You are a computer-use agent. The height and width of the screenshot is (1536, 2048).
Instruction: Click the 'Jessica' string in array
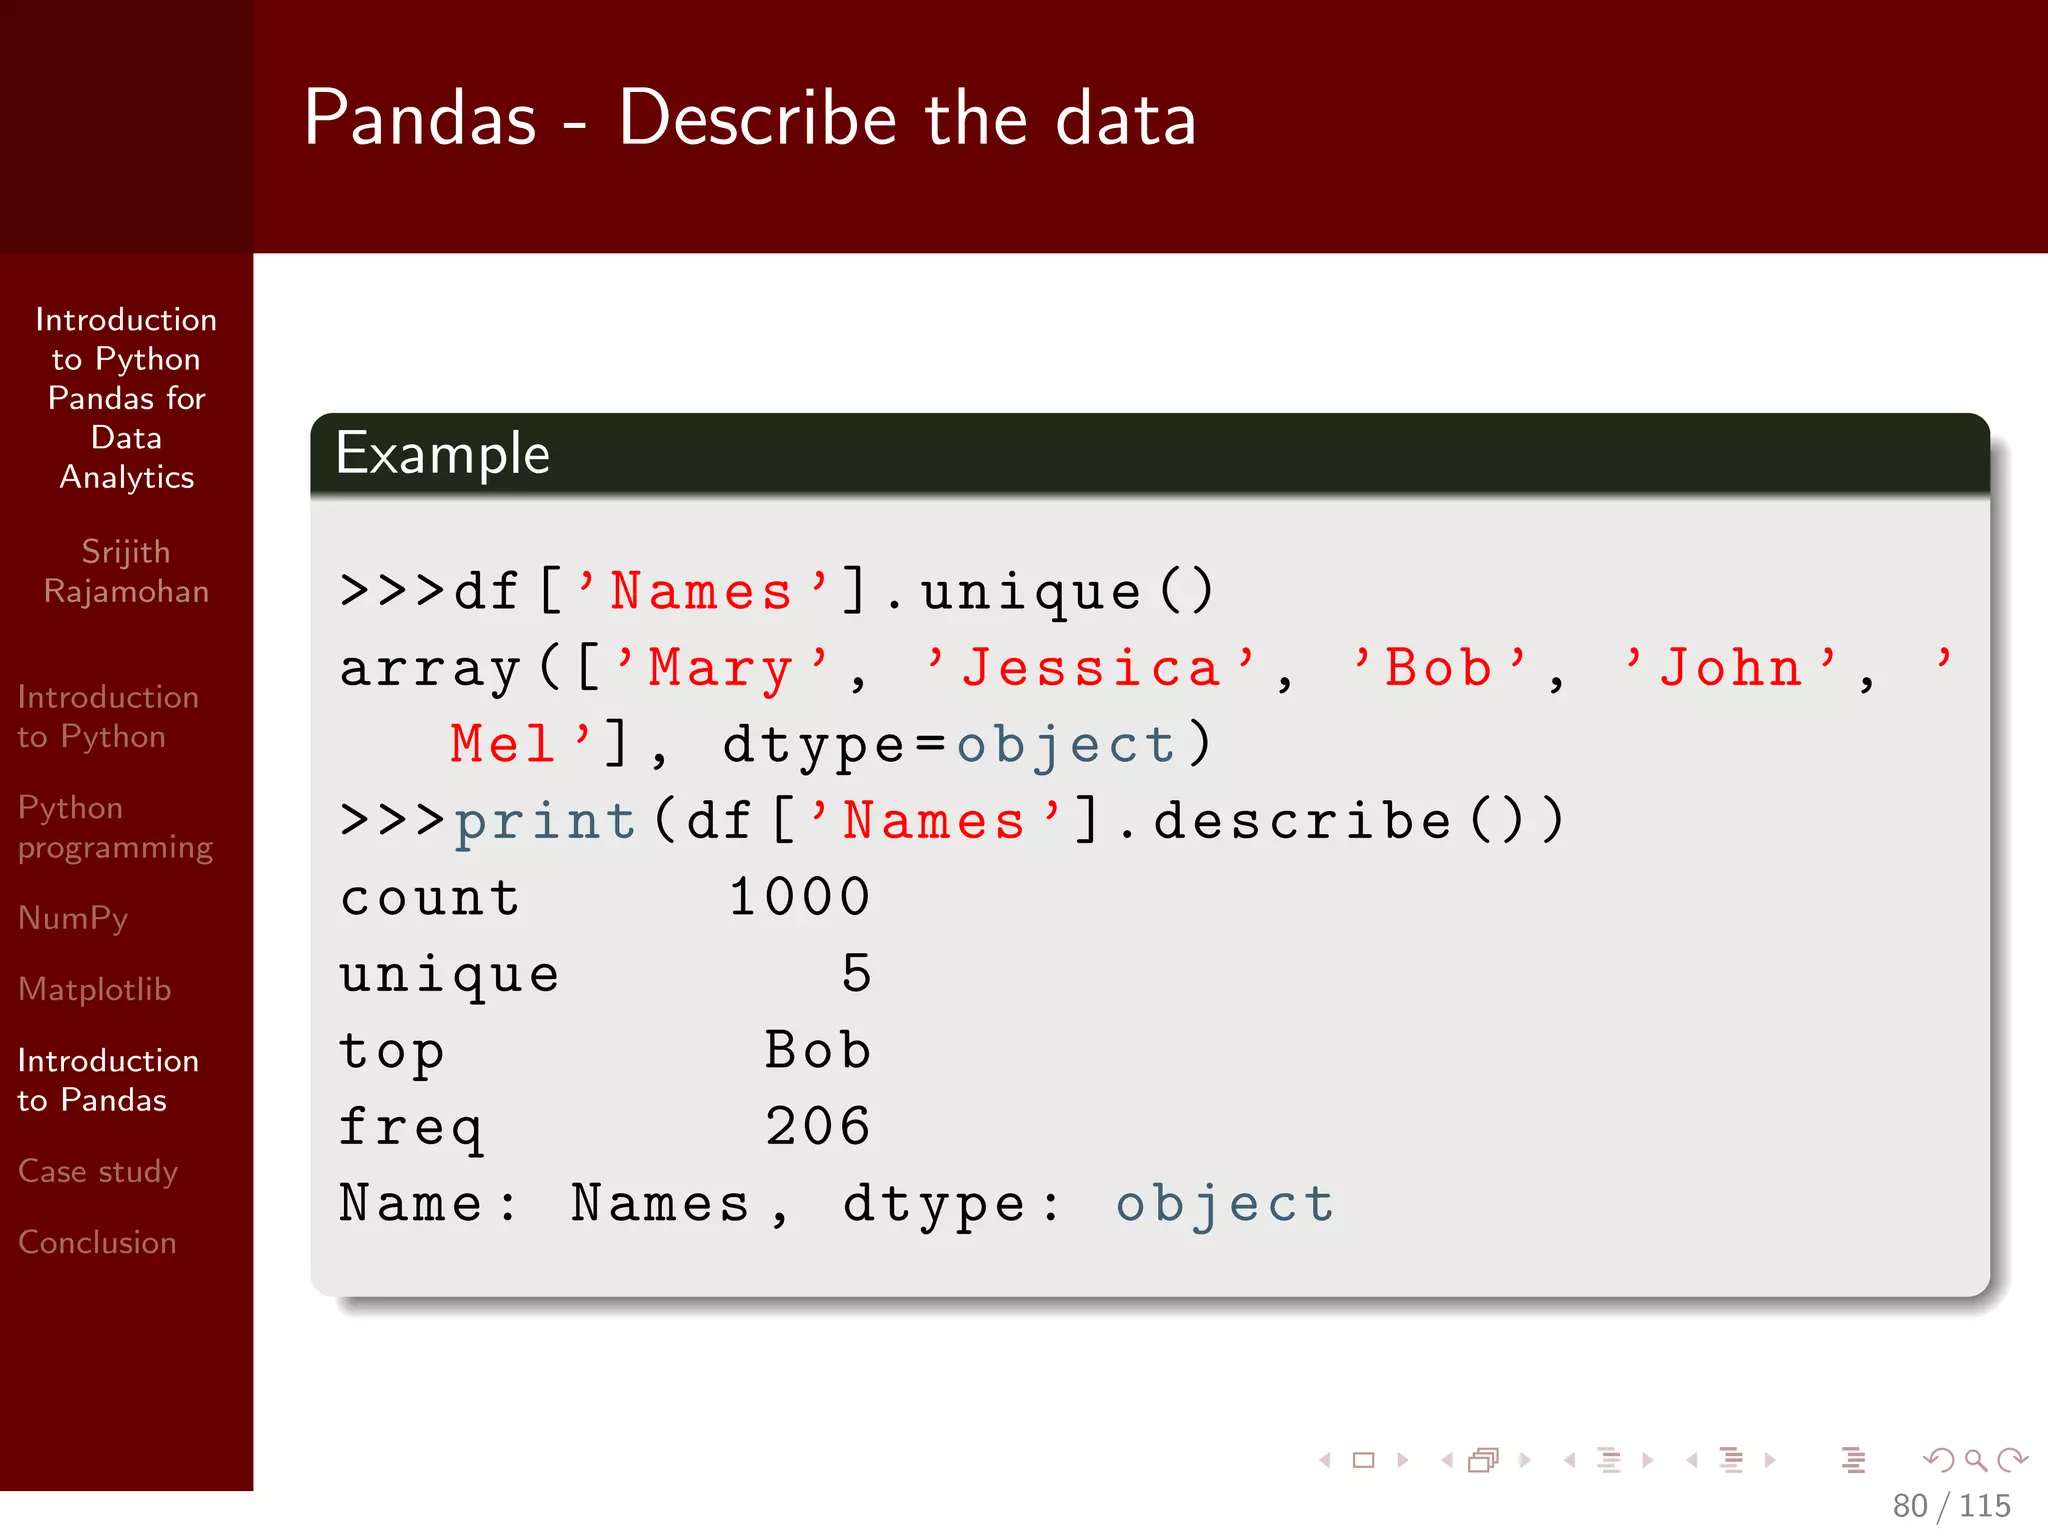[1090, 667]
